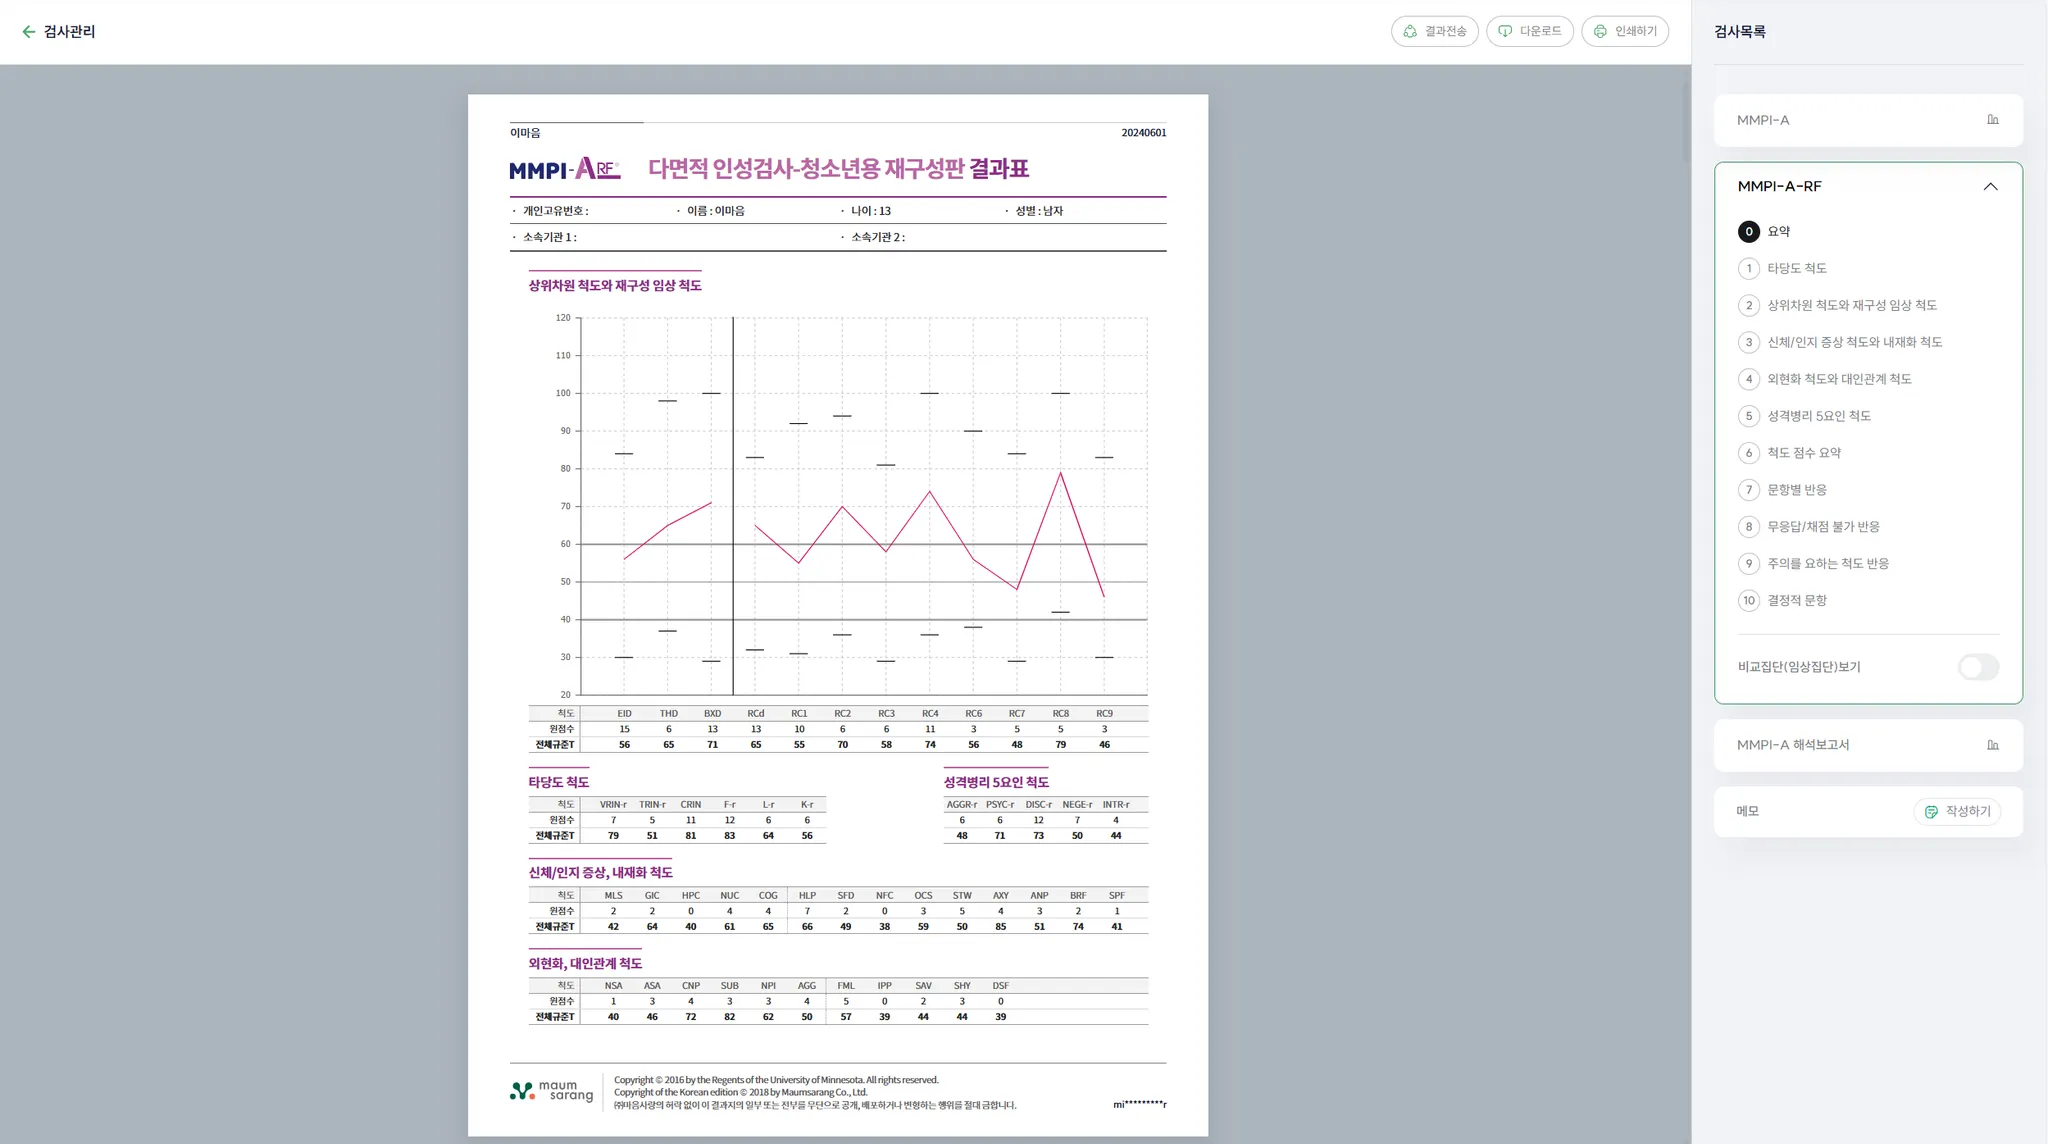Screen dimensions: 2048x1144
Task: Expand the MMPI-A test item
Action: tap(1763, 120)
